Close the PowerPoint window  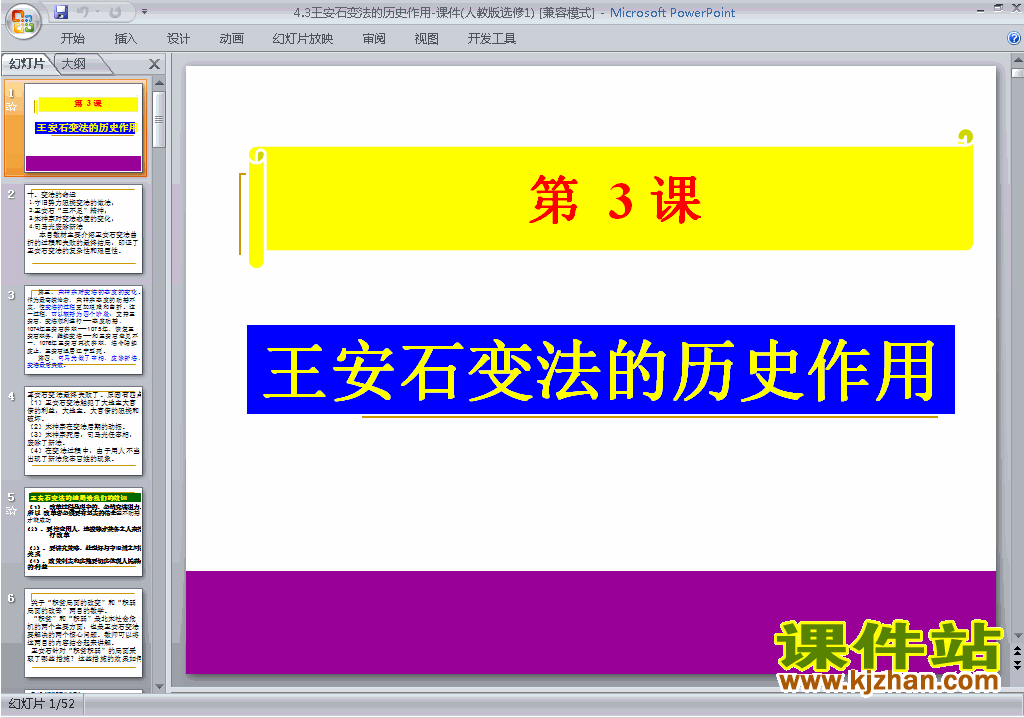click(x=1016, y=8)
